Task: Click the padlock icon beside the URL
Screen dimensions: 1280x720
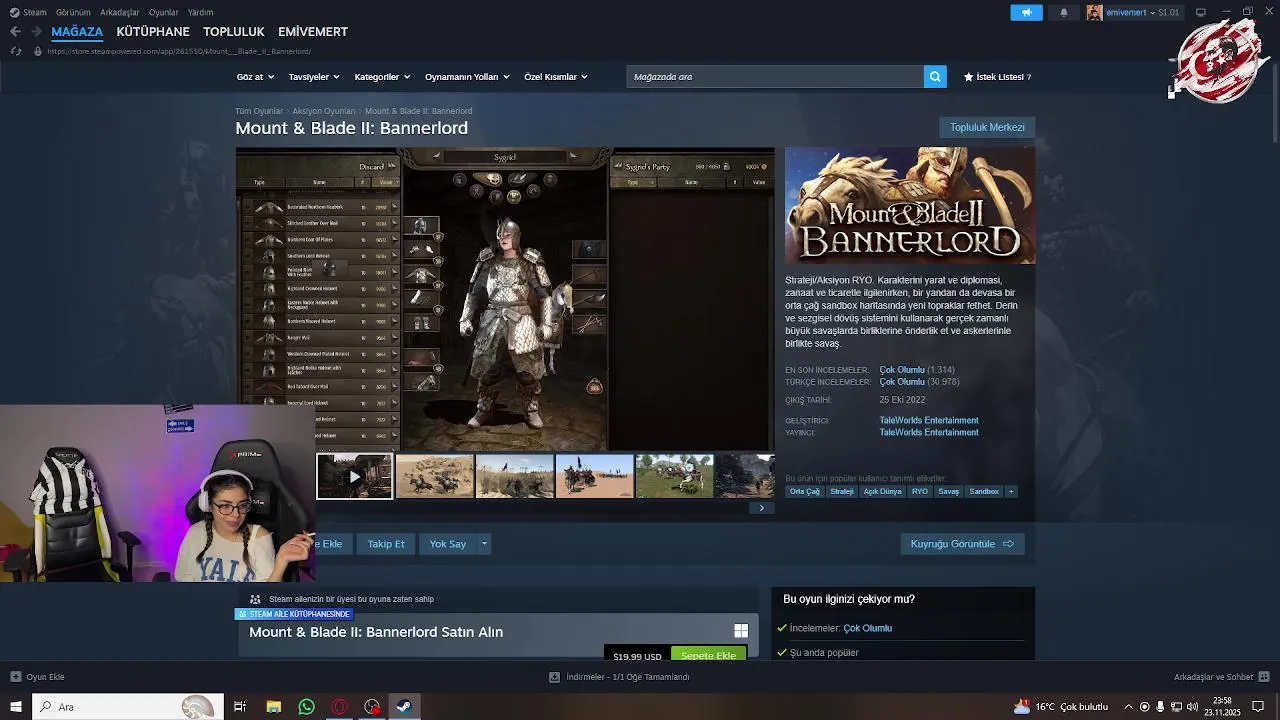Action: point(38,51)
